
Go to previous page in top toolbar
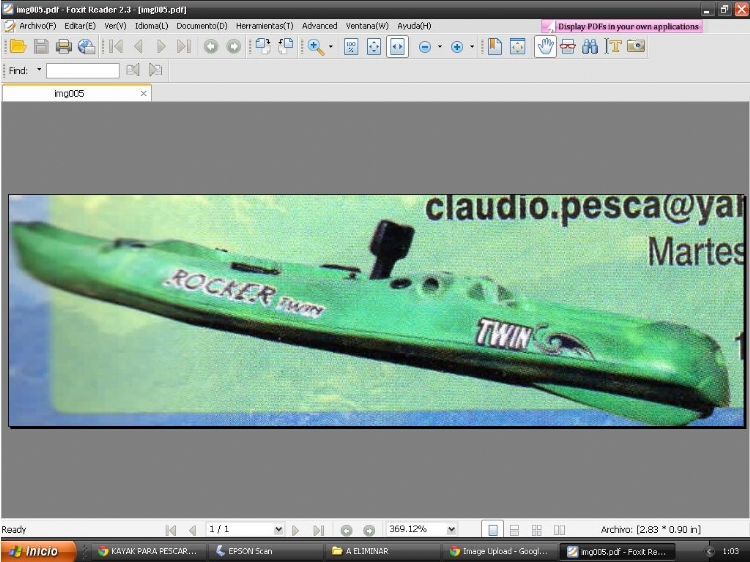coord(139,46)
